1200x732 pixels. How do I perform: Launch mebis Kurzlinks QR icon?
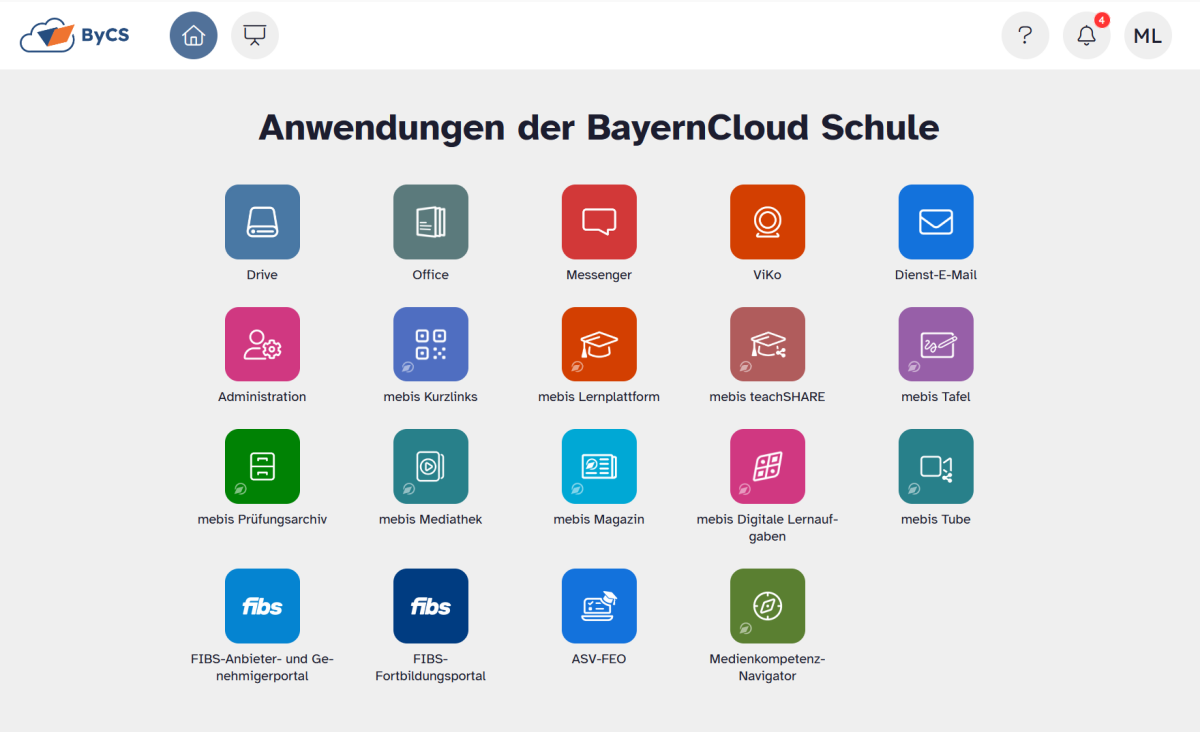(430, 344)
